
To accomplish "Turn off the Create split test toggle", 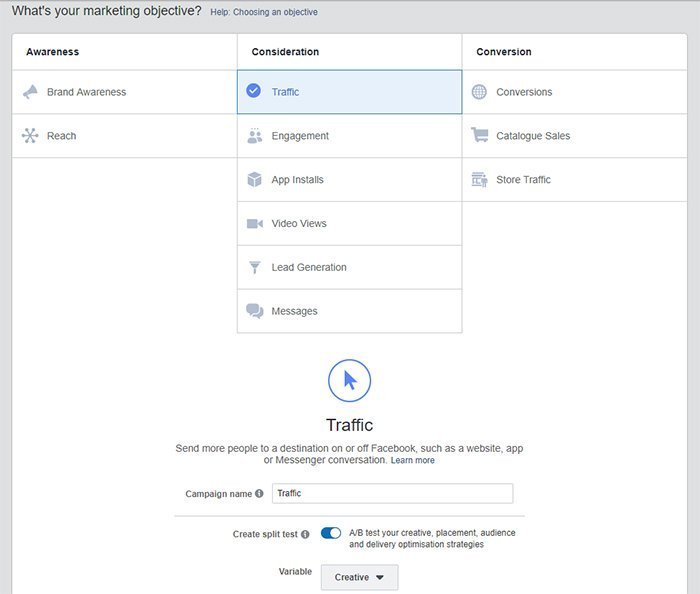I will 331,533.
